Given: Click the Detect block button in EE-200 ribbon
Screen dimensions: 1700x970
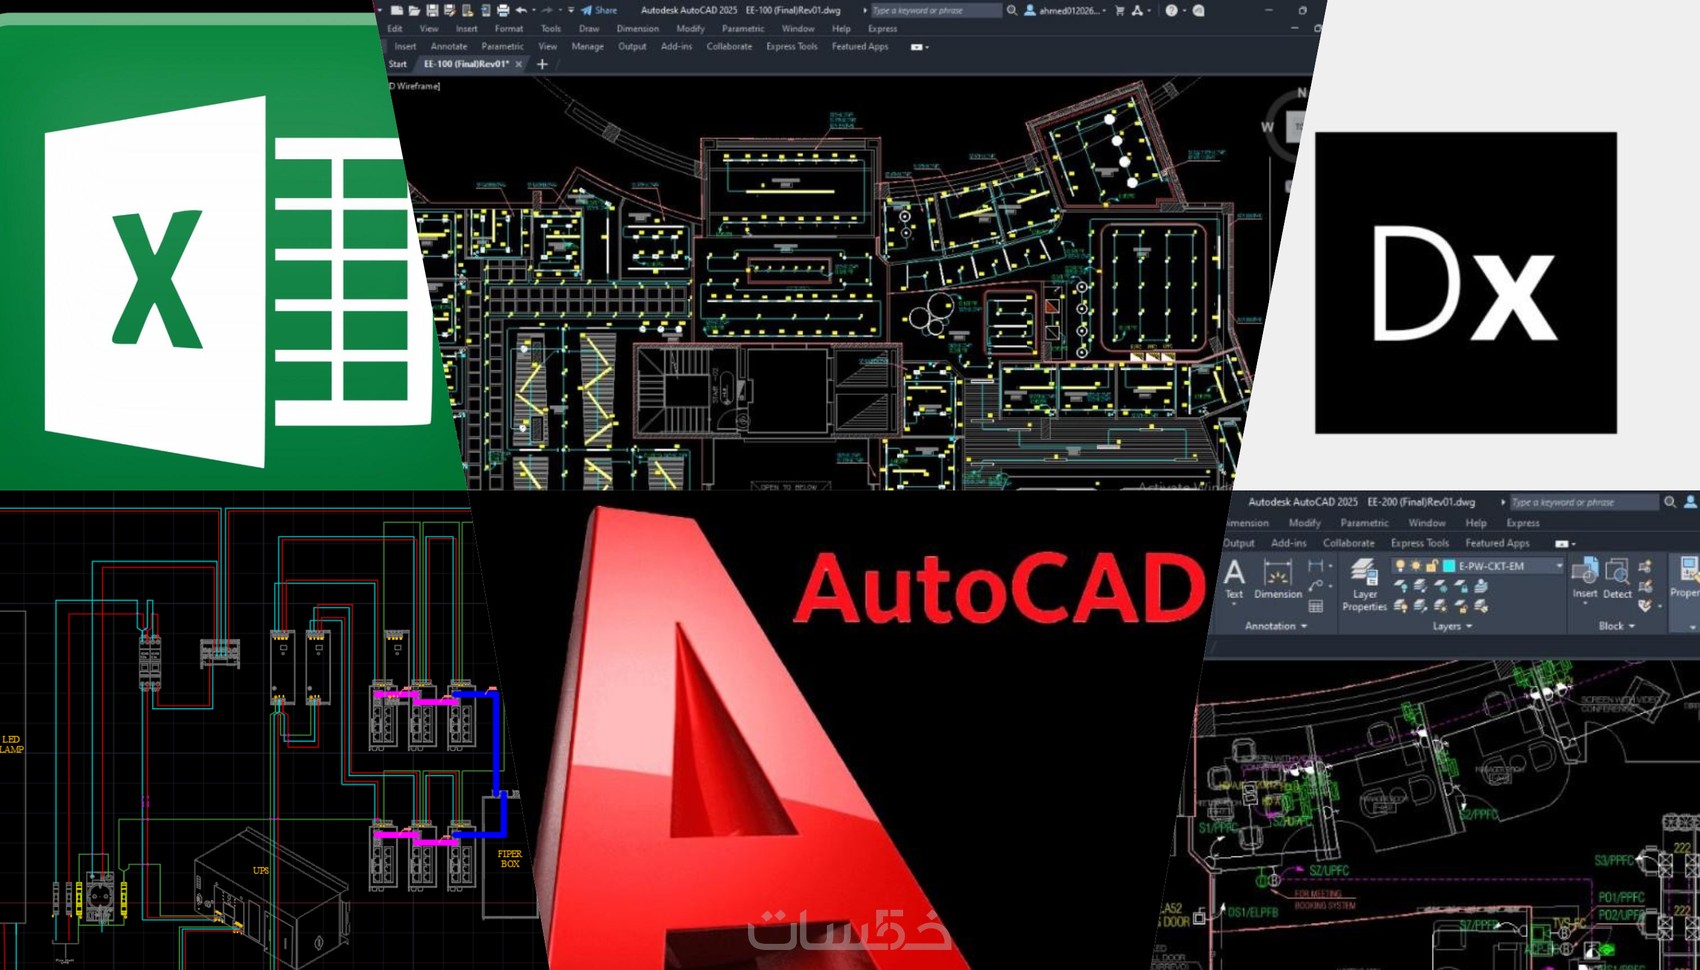Looking at the screenshot, I should coord(1617,579).
